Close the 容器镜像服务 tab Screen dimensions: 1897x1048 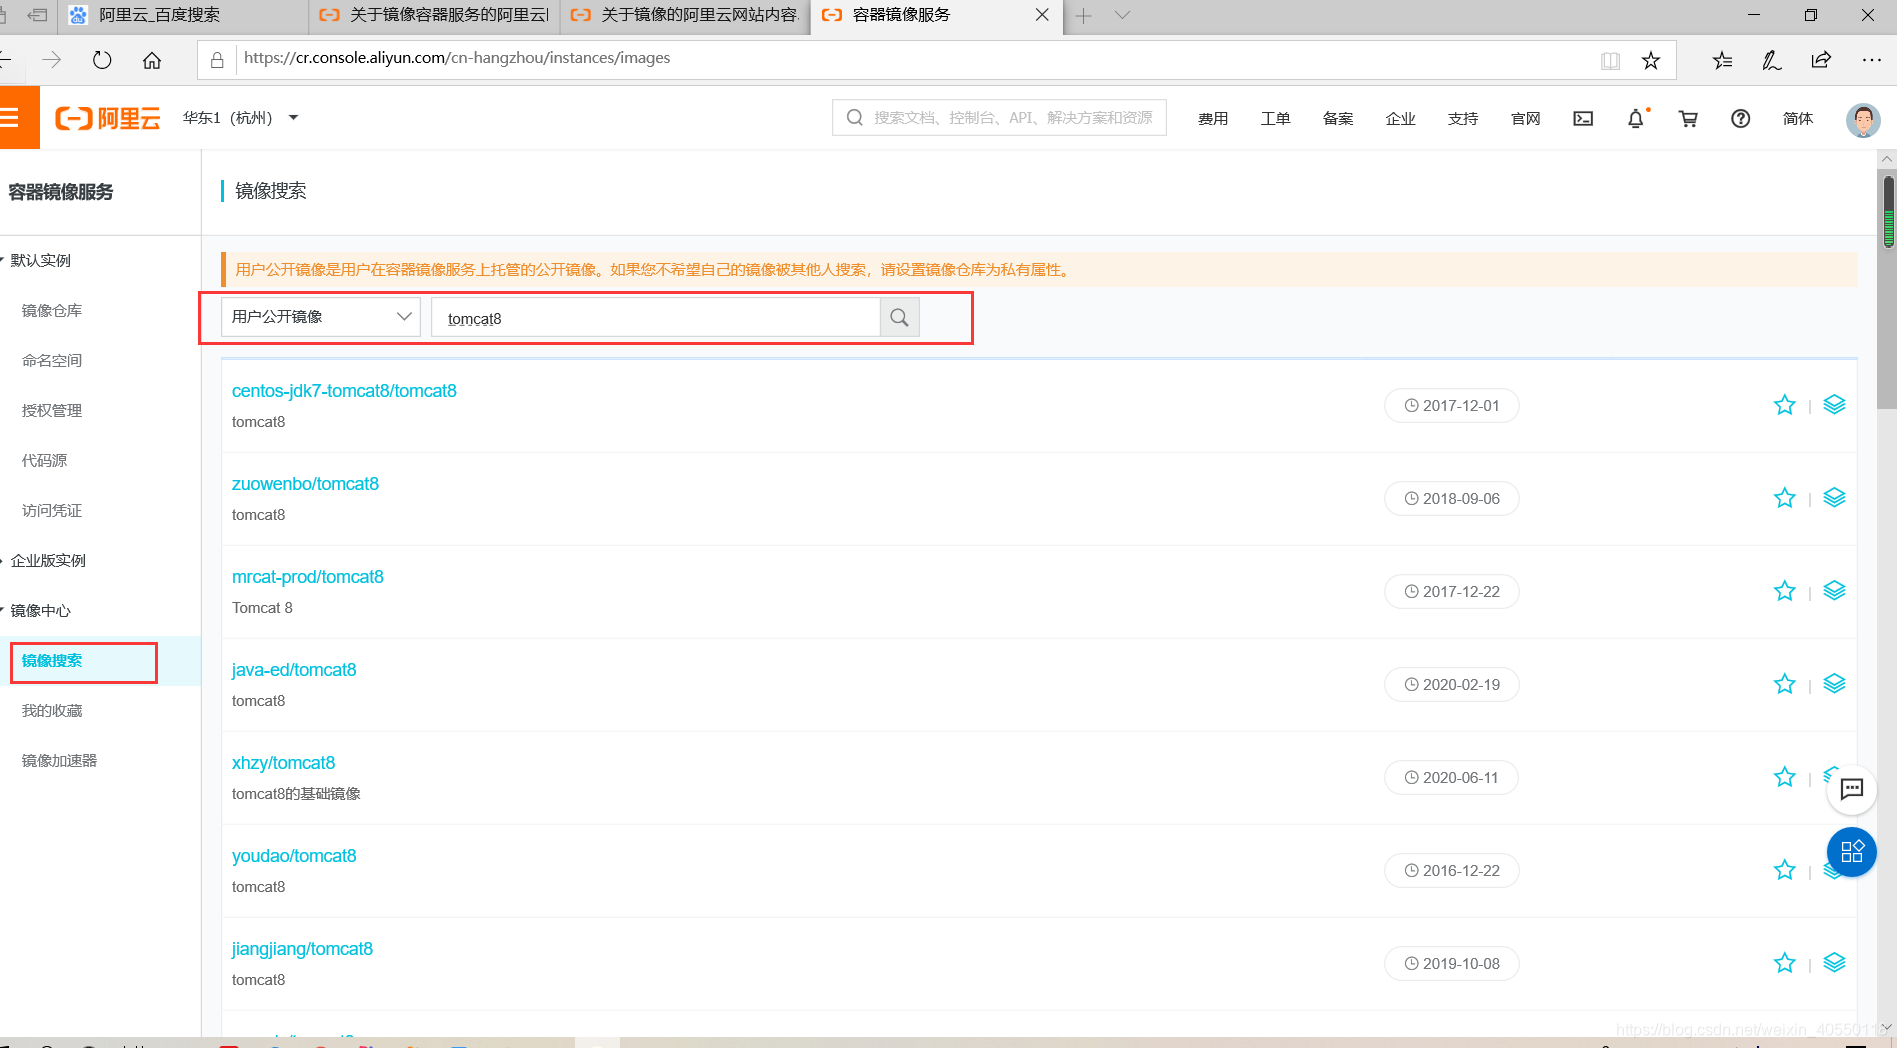1042,15
